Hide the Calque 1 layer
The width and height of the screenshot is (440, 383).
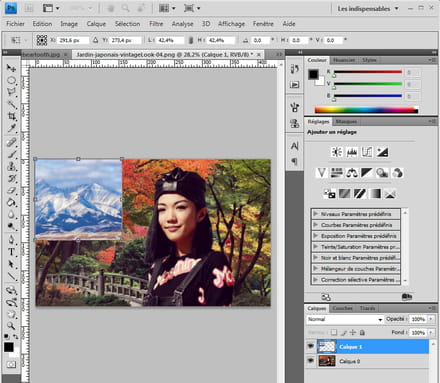[x=311, y=347]
